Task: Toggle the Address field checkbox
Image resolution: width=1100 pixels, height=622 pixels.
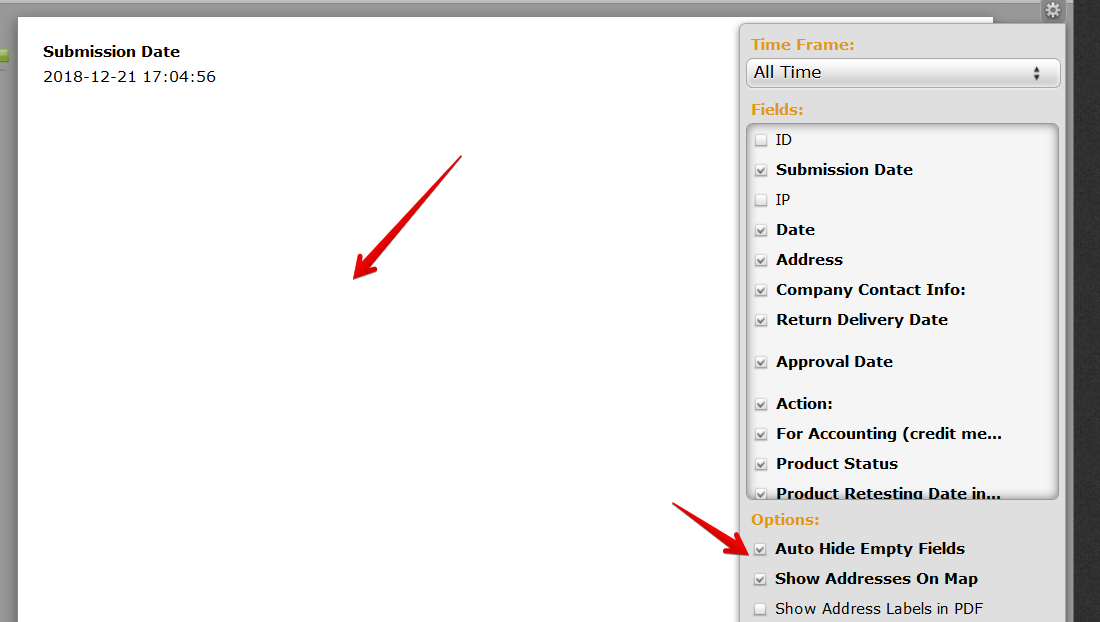Action: click(761, 261)
